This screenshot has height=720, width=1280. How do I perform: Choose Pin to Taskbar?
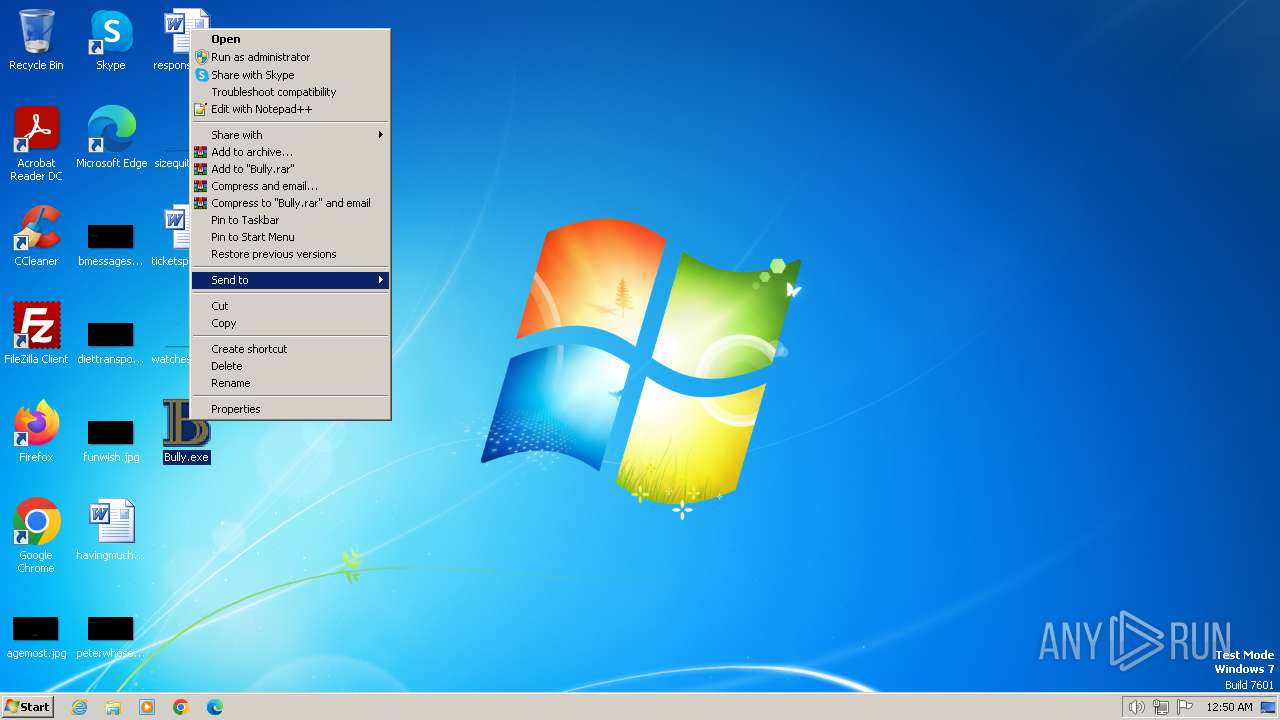point(290,220)
